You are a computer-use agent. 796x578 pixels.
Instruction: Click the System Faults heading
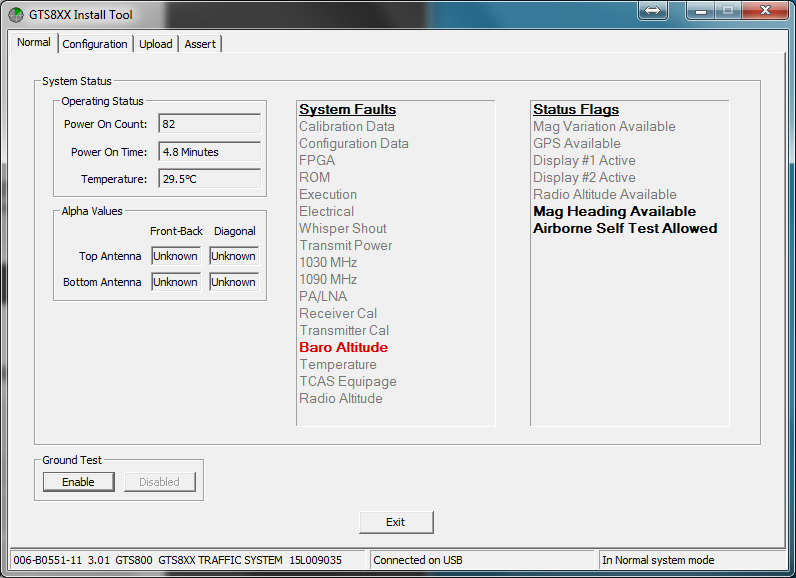pyautogui.click(x=348, y=110)
